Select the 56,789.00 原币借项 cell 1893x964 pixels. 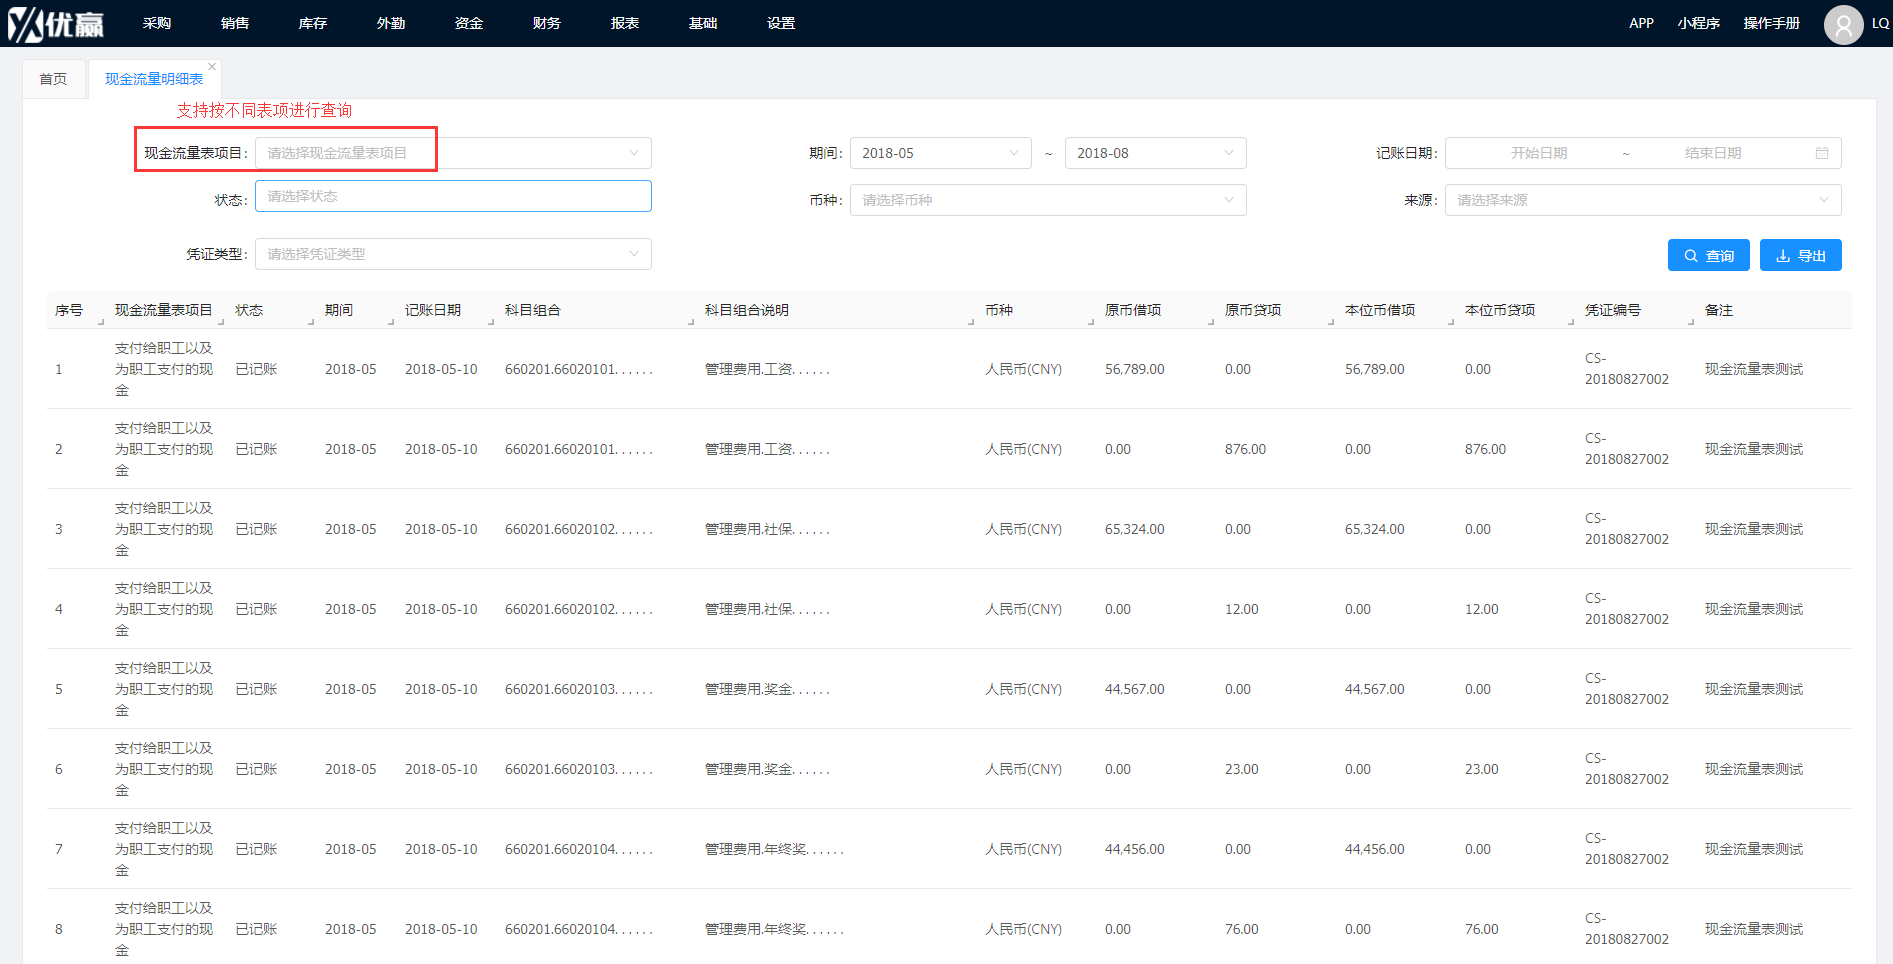(1135, 369)
